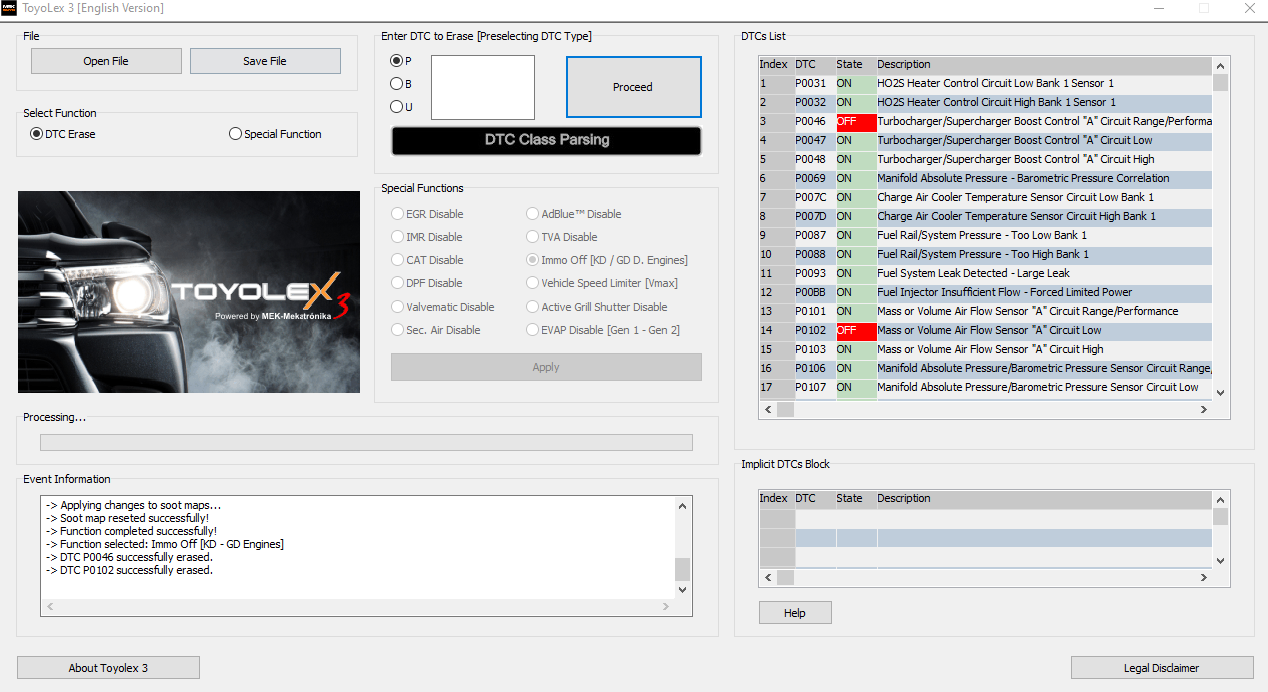
Task: Focus the DTC to erase input box
Action: 483,87
